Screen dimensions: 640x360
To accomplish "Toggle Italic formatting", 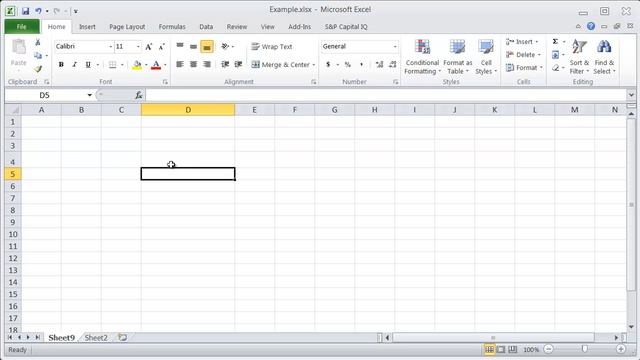I will (74, 64).
